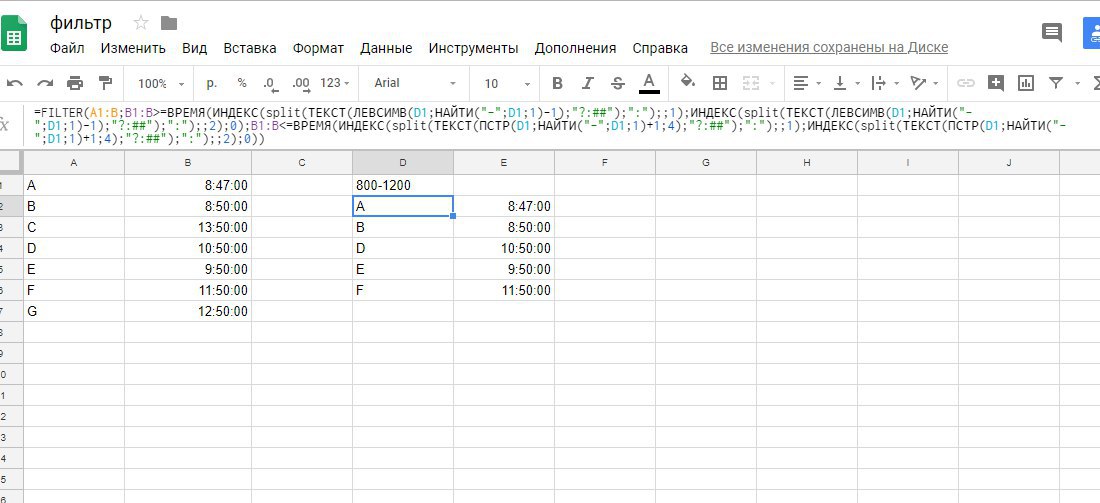Open the zoom 100% dropdown

coord(161,83)
